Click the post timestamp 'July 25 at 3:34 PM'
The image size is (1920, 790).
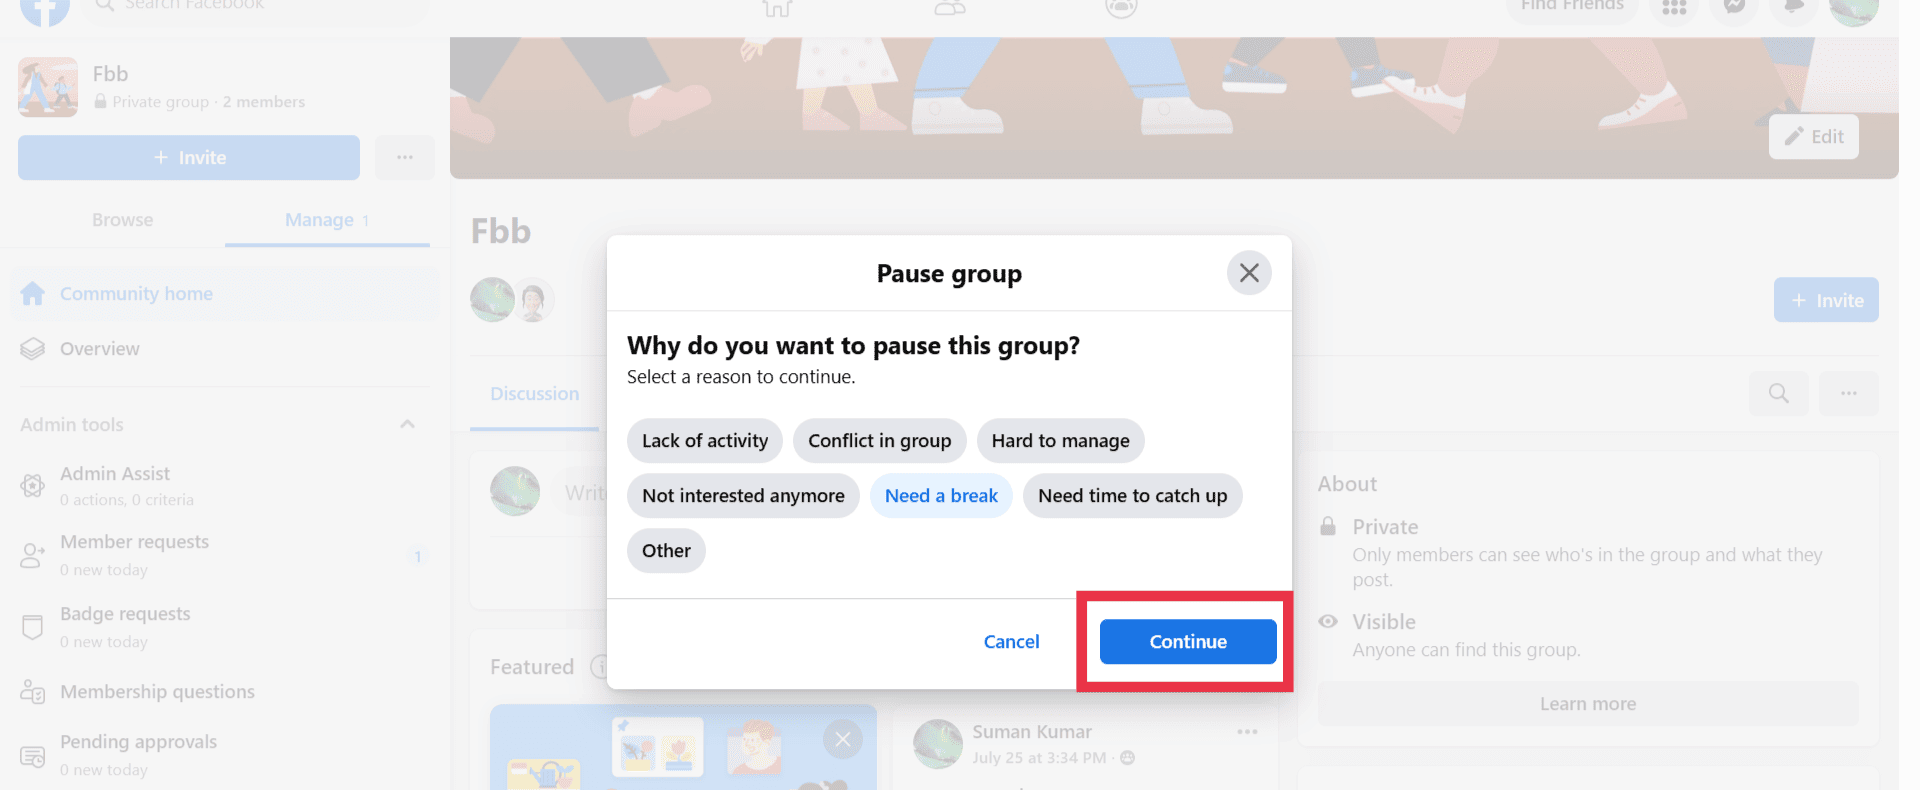[1039, 758]
